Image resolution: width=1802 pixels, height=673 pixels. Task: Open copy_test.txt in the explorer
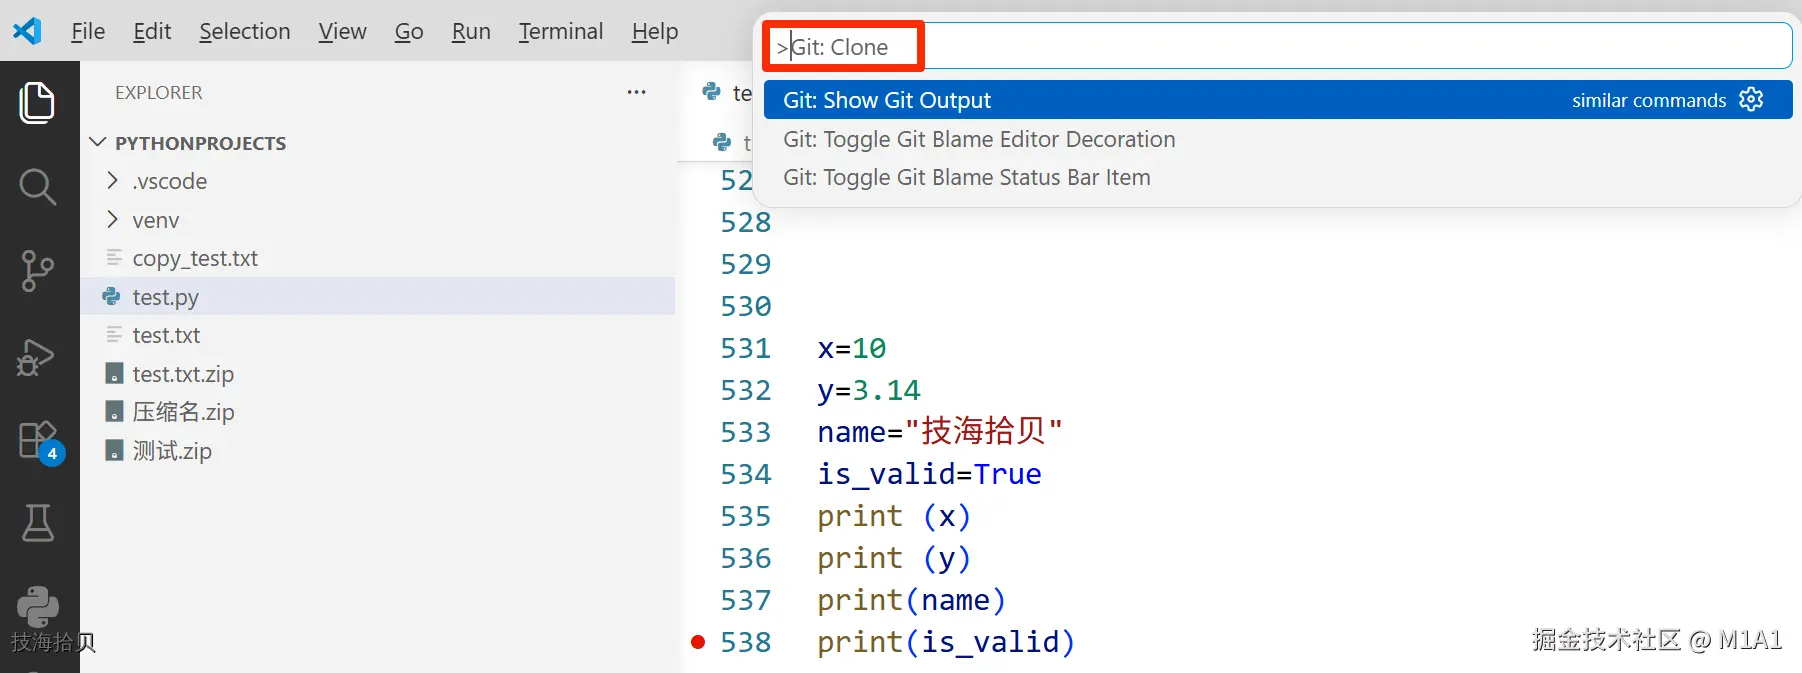click(195, 258)
